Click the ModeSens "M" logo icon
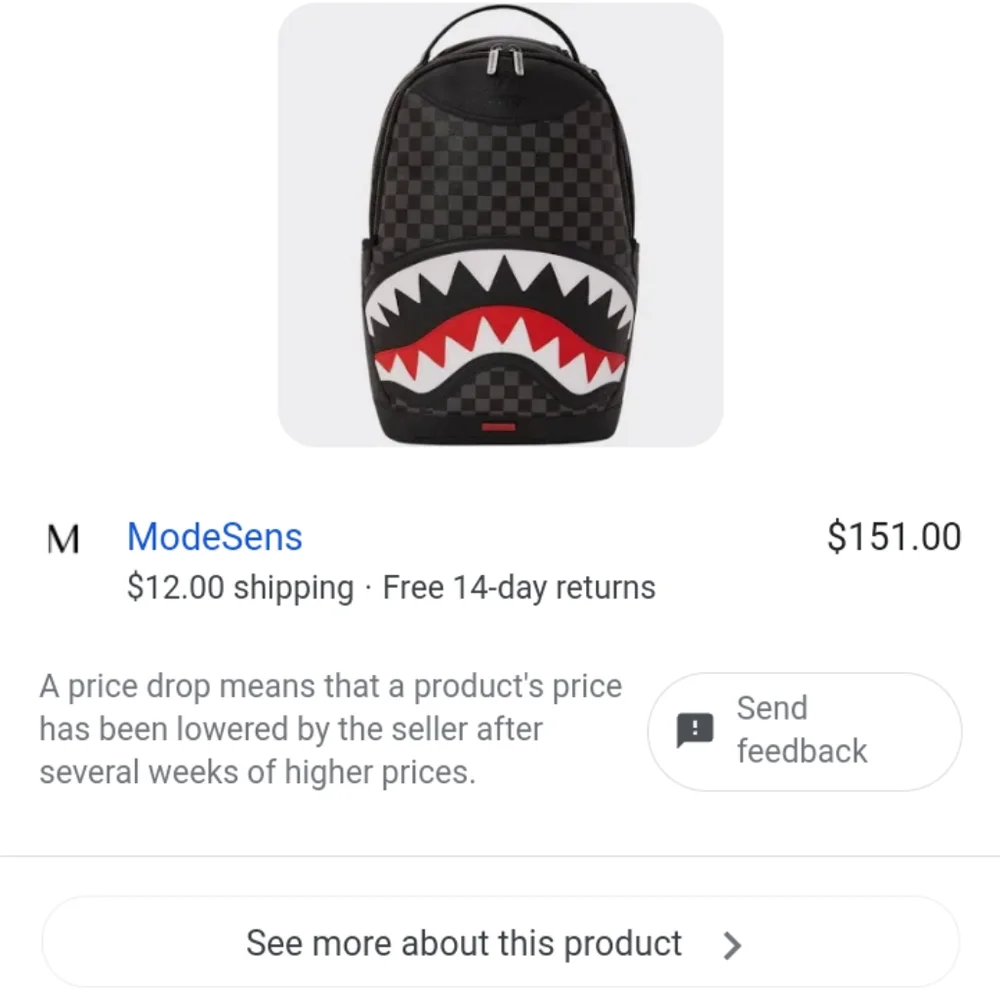The height and width of the screenshot is (997, 1000). point(63,539)
